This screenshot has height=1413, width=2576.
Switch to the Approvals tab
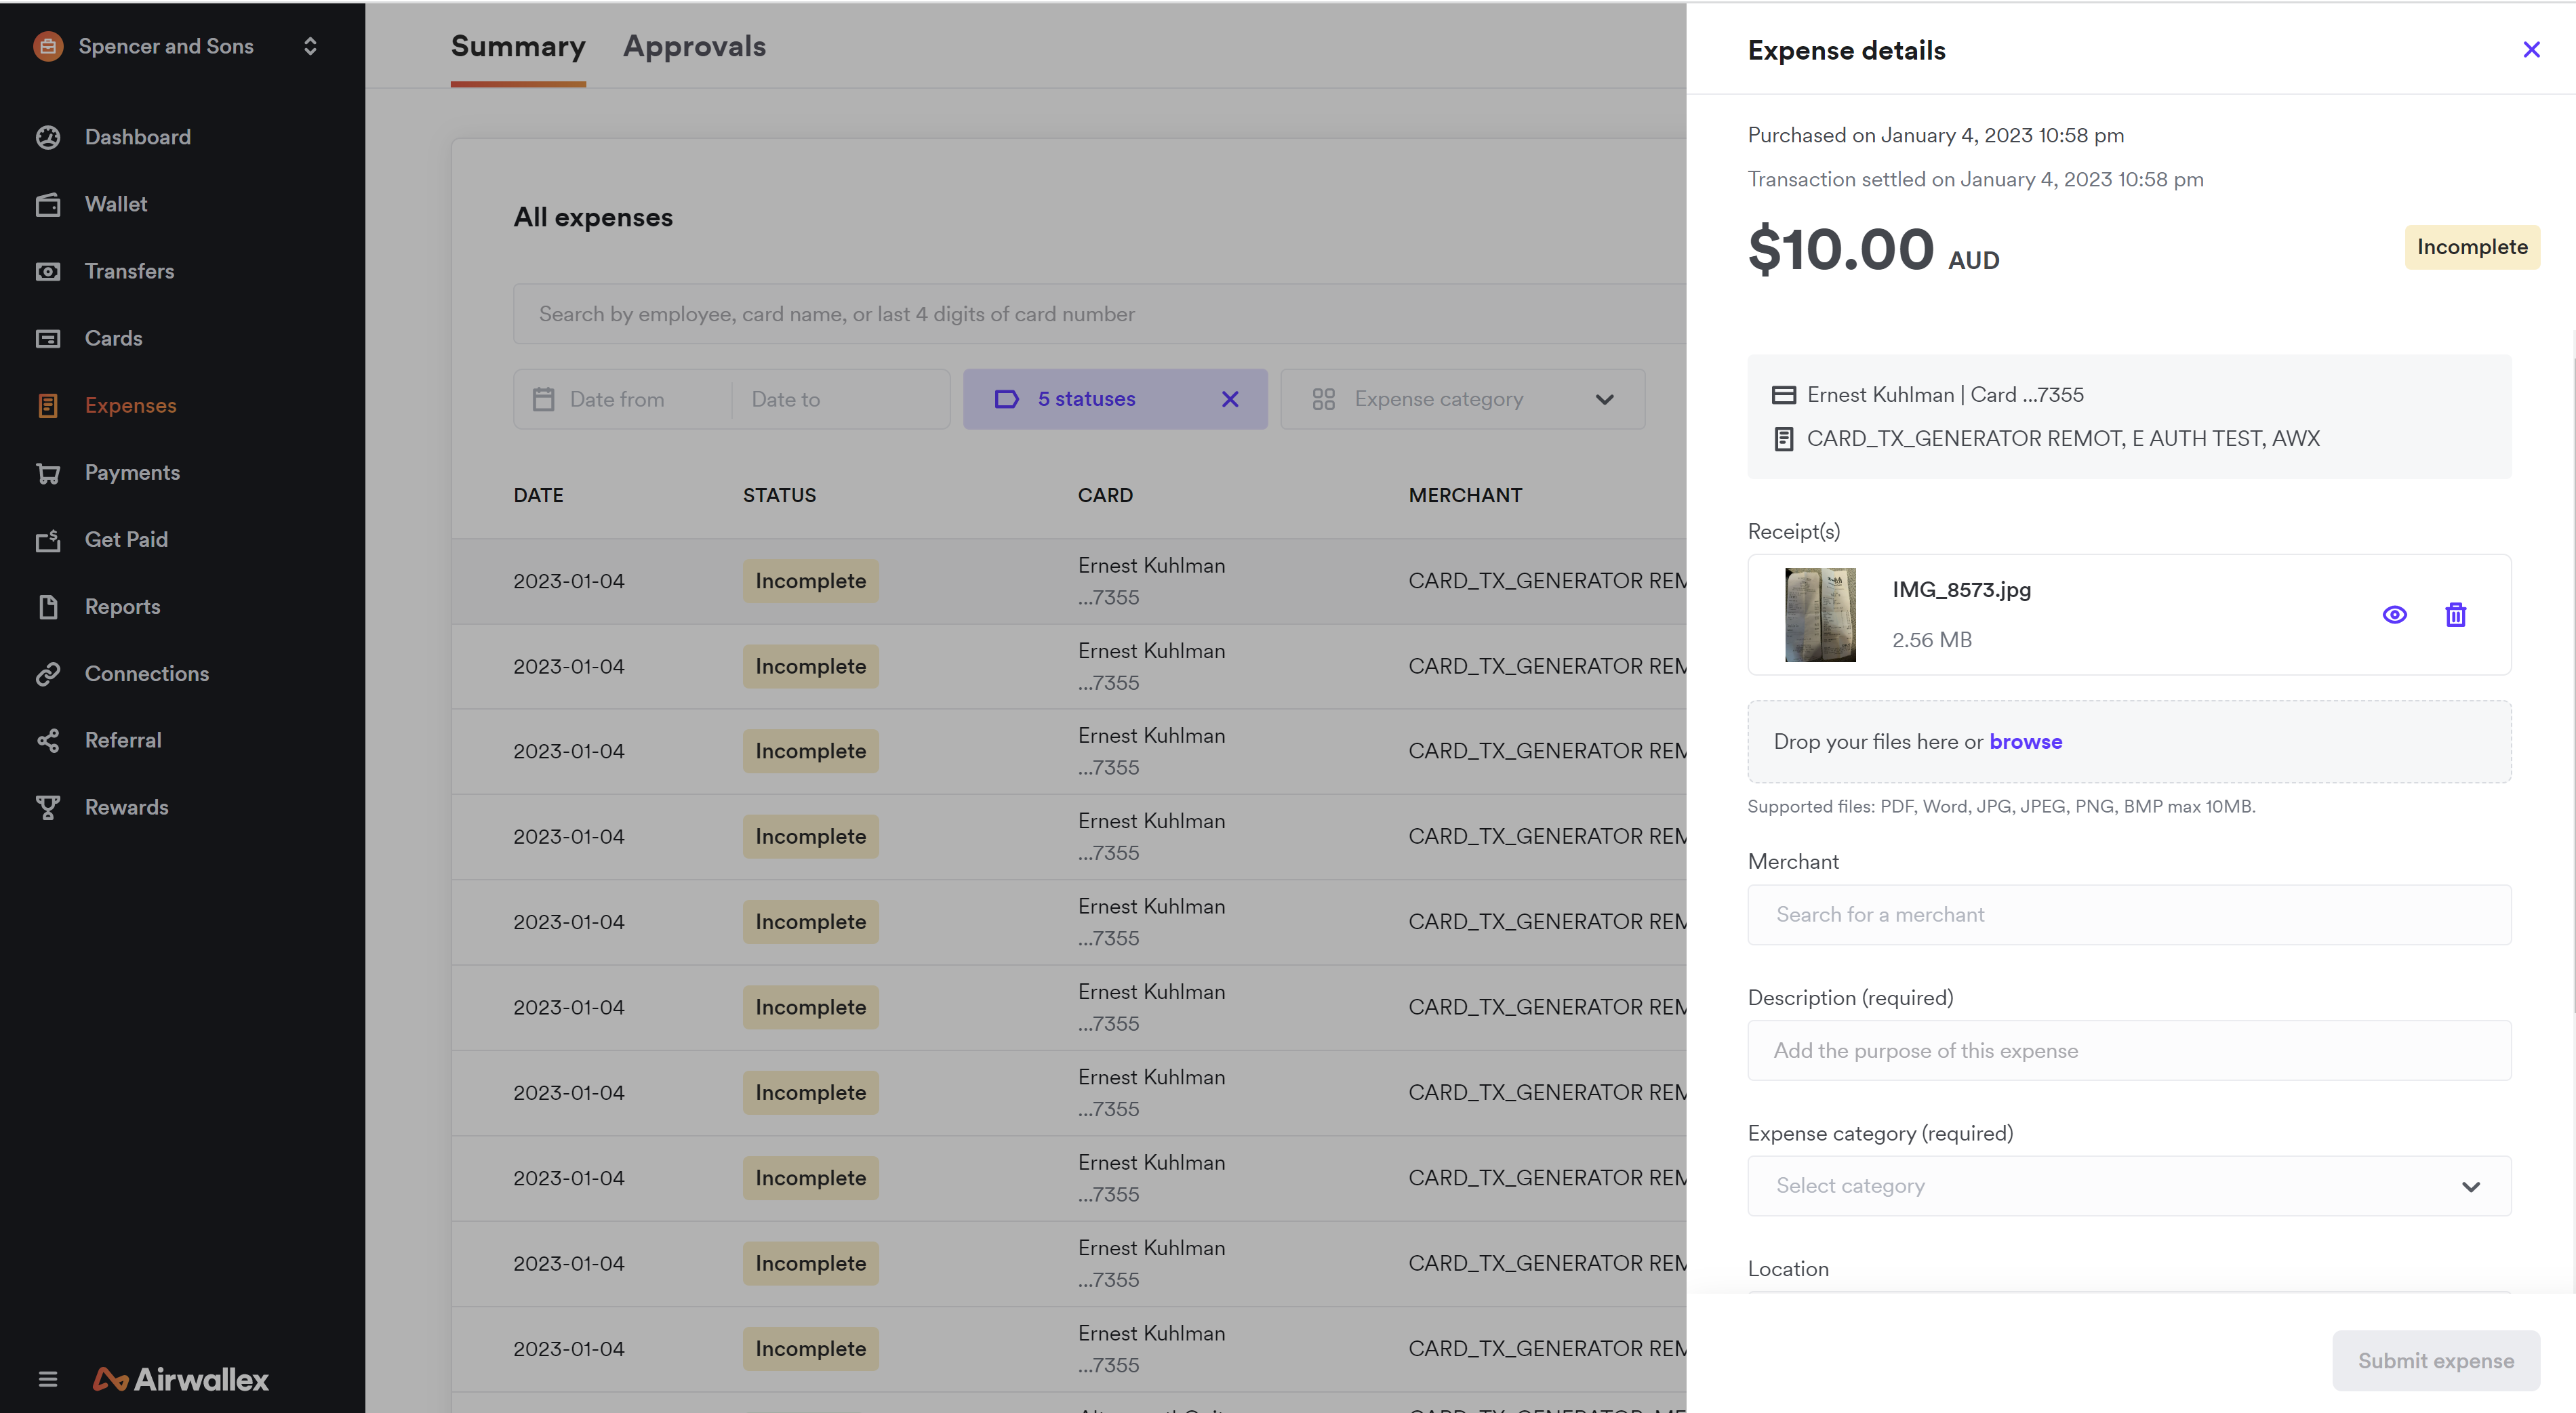pyautogui.click(x=694, y=47)
